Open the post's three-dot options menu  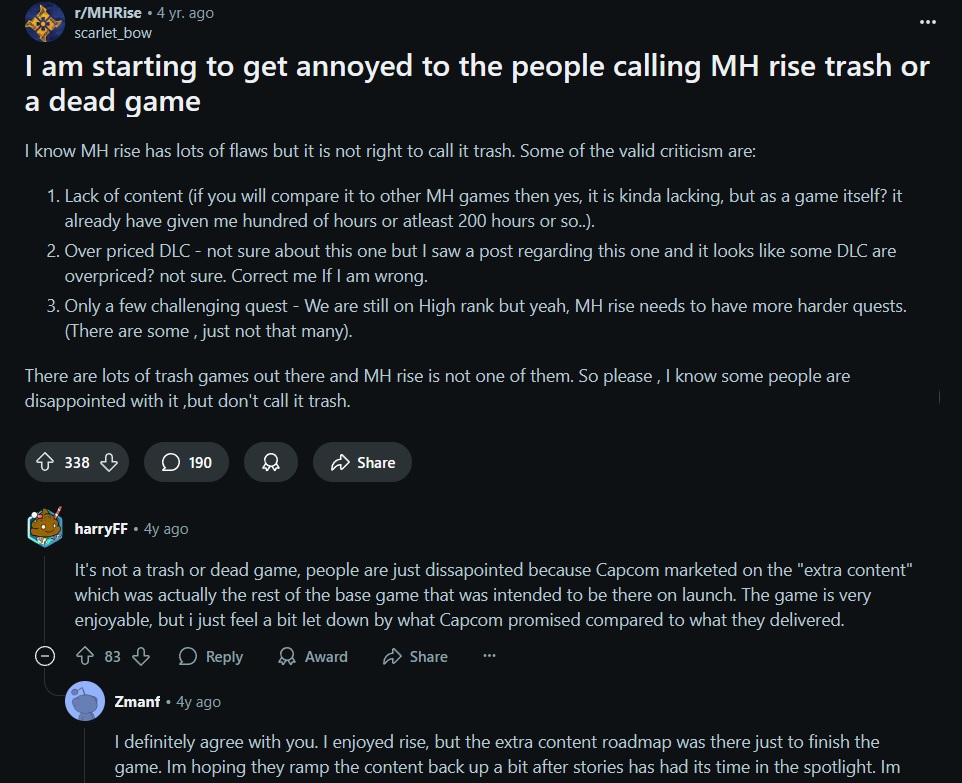(928, 22)
